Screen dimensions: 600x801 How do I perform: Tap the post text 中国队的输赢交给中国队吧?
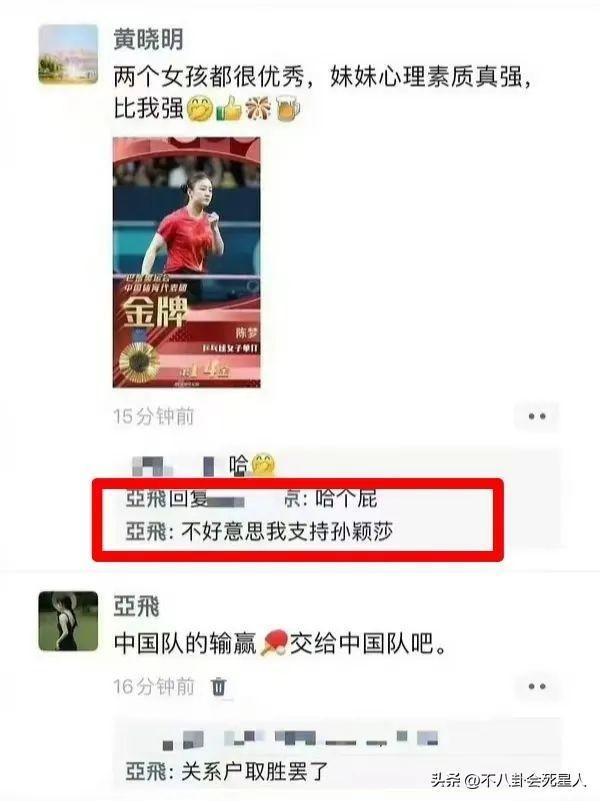[x=281, y=643]
